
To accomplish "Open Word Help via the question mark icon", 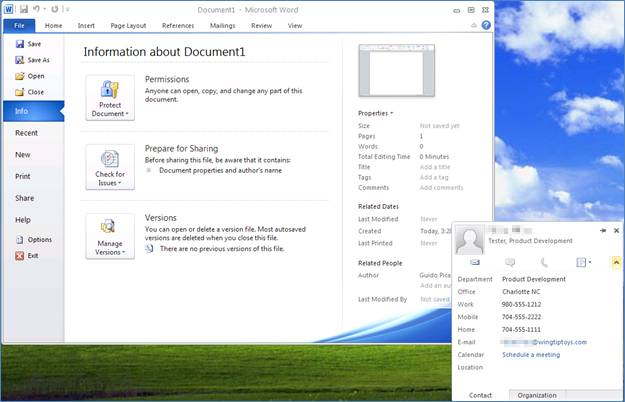I will click(486, 25).
